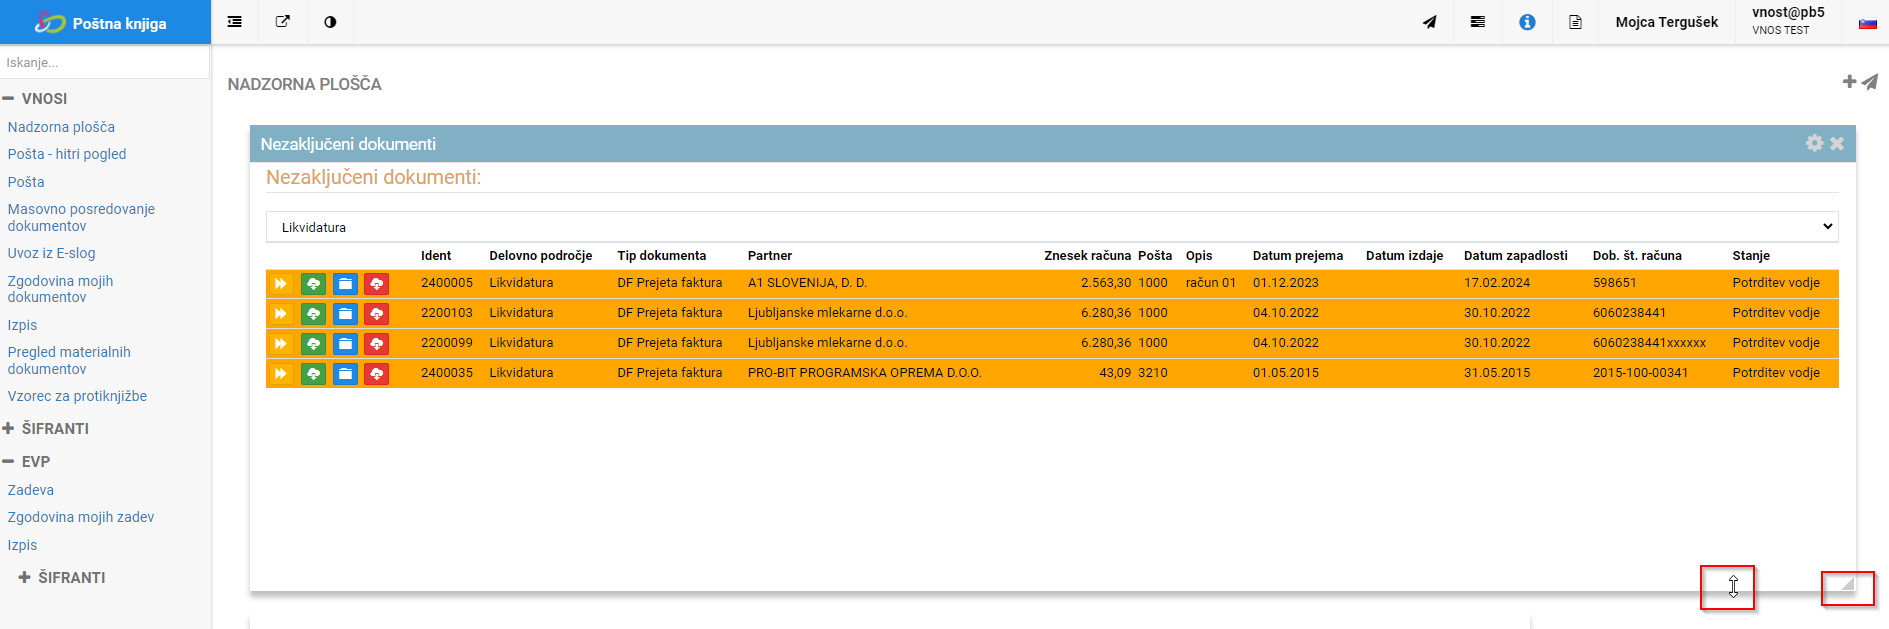Click the open-in-new-window icon in top toolbar
The image size is (1889, 629).
(283, 22)
